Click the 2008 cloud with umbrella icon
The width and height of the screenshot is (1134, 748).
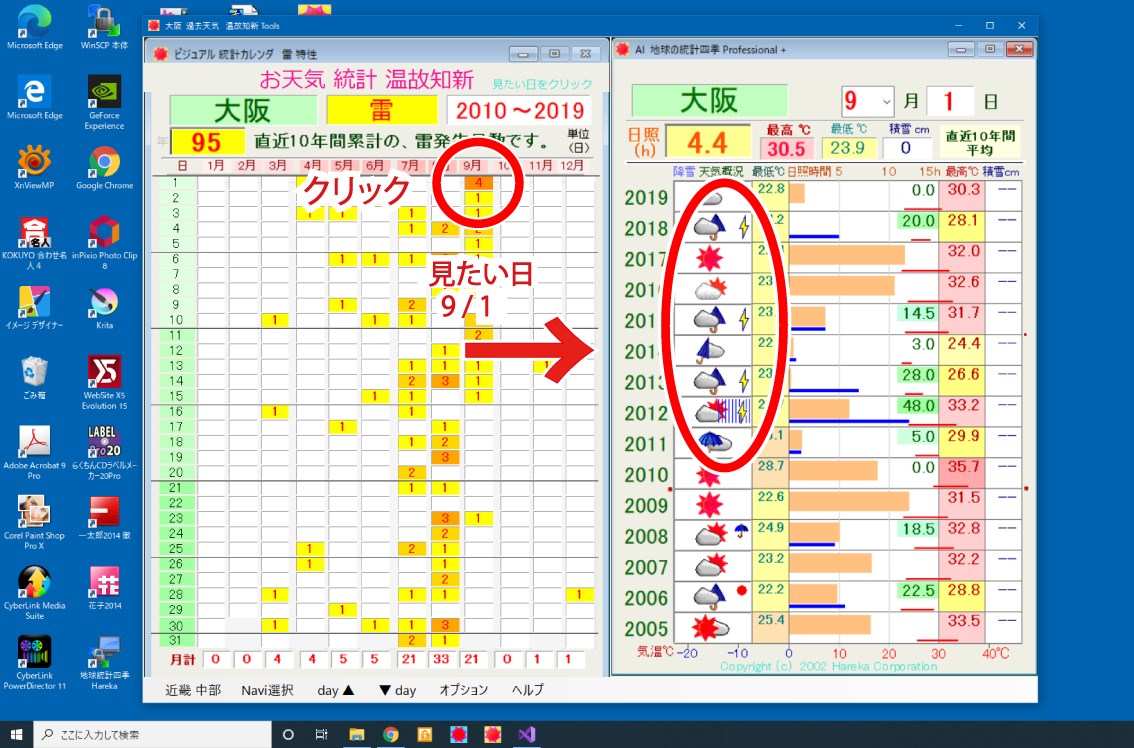point(715,532)
